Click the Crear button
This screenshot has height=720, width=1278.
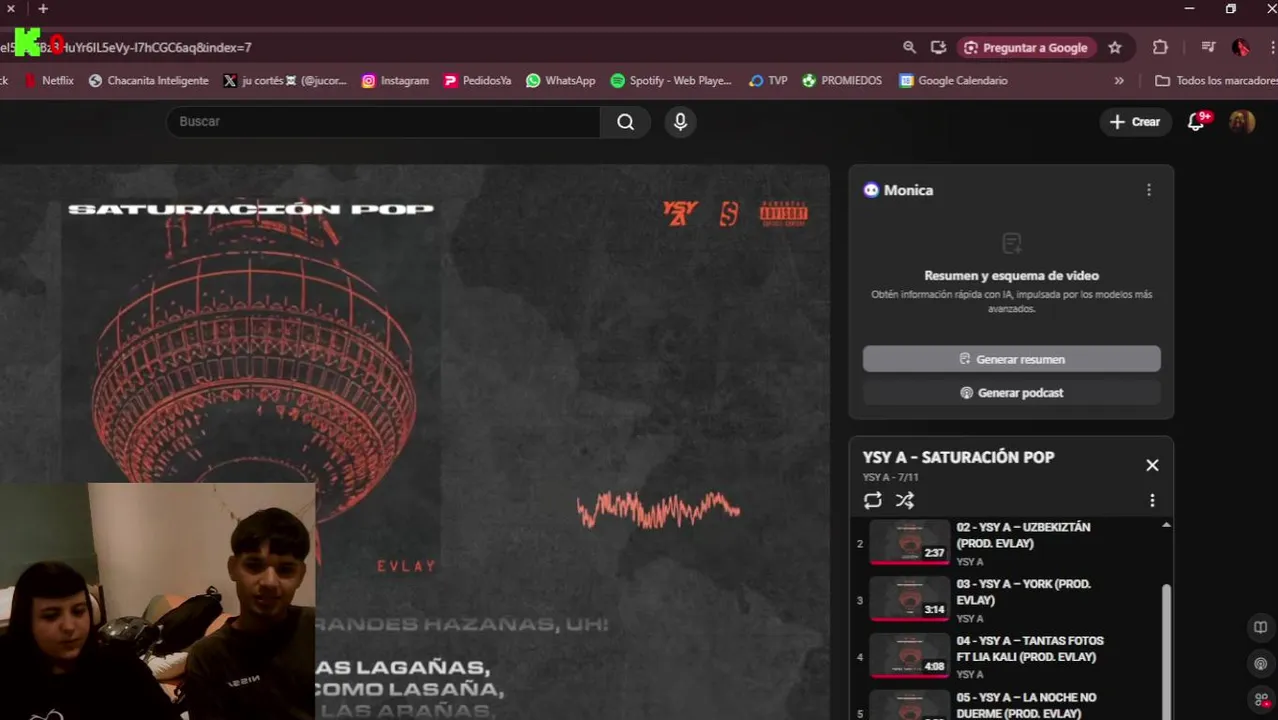(x=1135, y=122)
